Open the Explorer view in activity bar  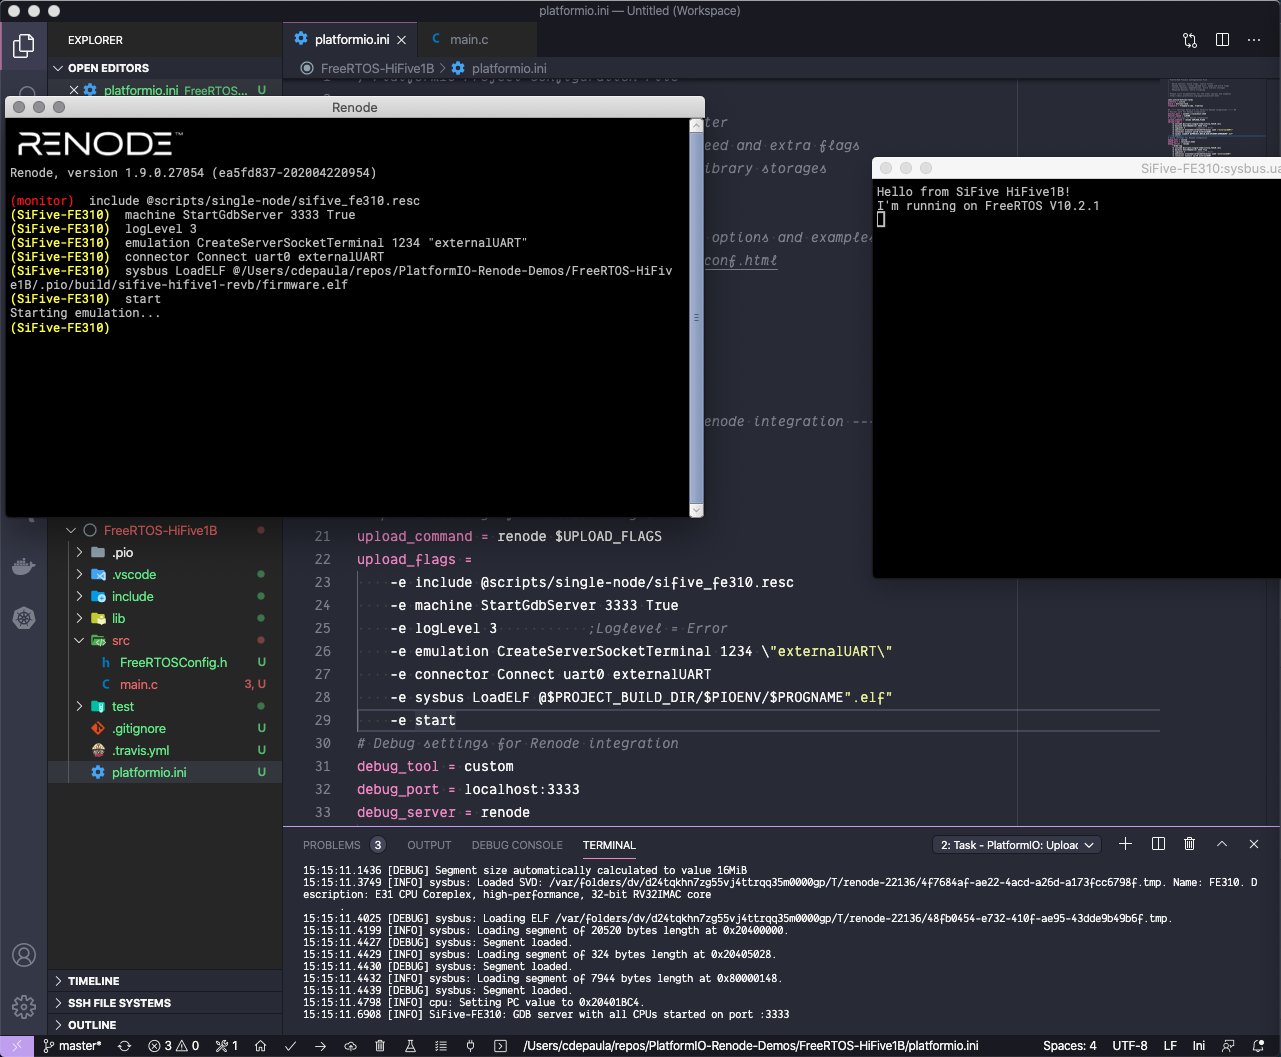tap(23, 46)
